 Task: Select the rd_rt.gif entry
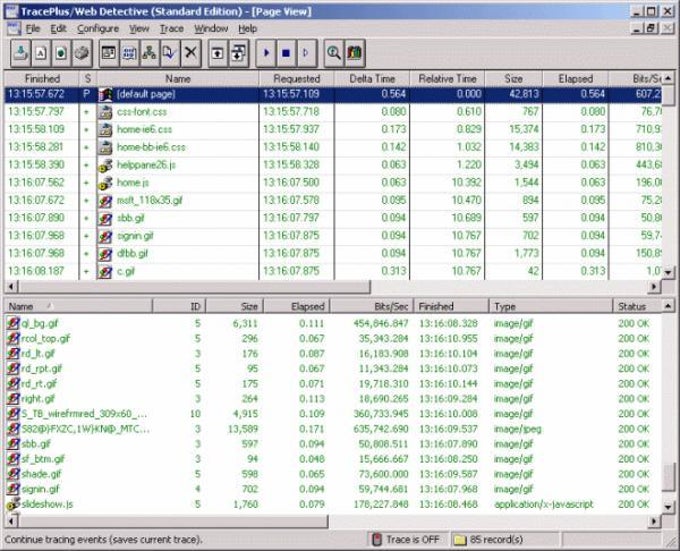[39, 384]
